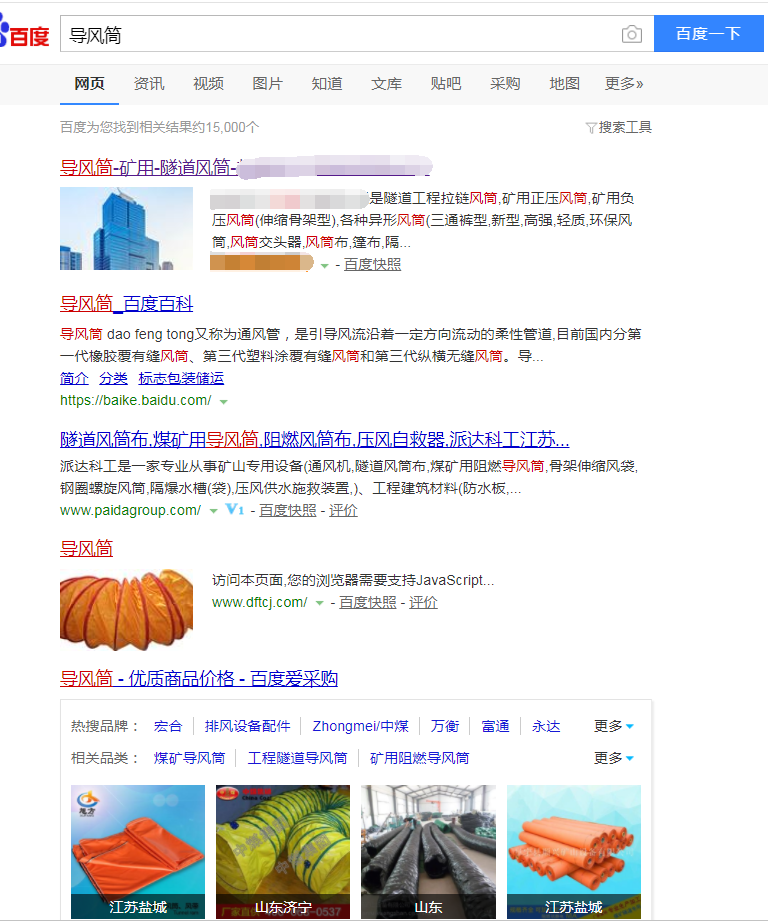The height and width of the screenshot is (922, 768).
Task: Choose the 矿用阻燃导风筒 category link
Action: [x=419, y=758]
